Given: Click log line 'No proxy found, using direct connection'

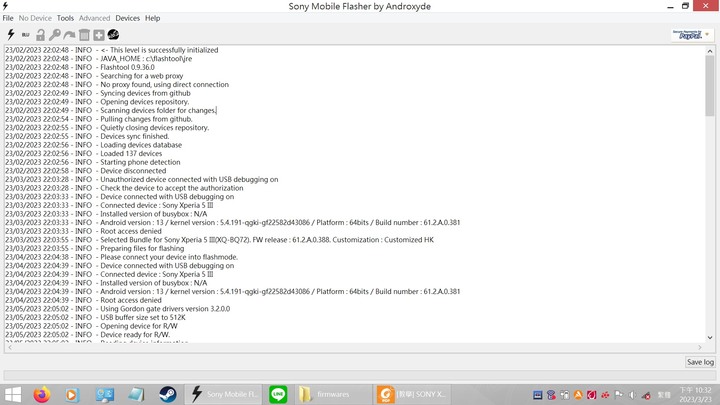Looking at the screenshot, I should click(164, 84).
